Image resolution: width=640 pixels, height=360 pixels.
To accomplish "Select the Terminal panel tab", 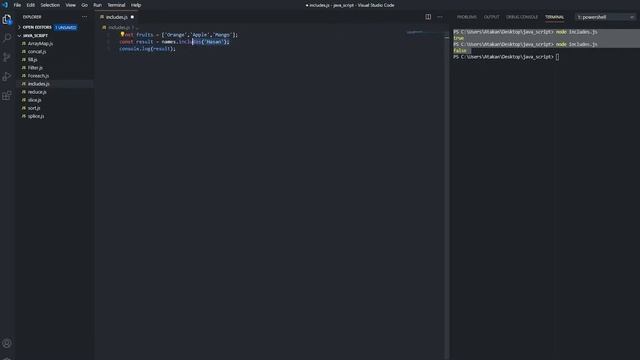I will tap(554, 17).
